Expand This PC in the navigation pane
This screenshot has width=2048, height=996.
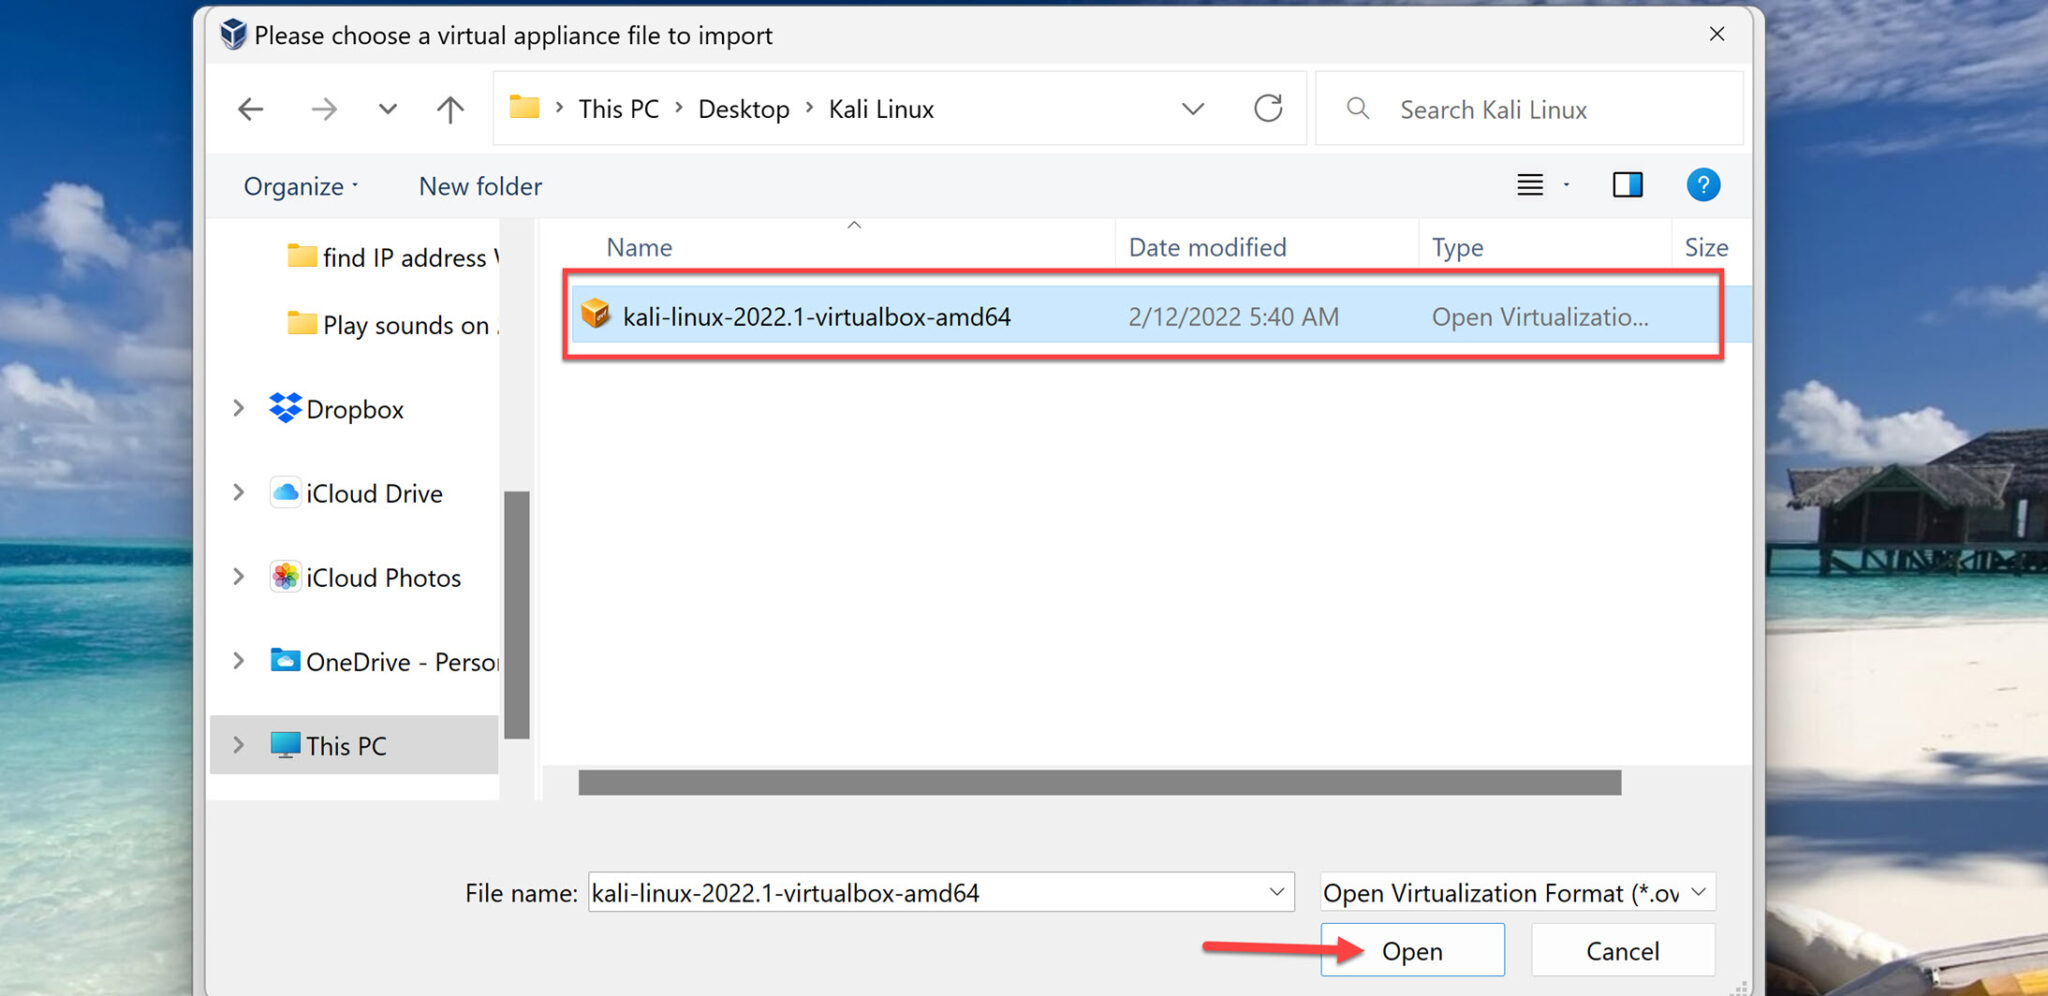237,744
